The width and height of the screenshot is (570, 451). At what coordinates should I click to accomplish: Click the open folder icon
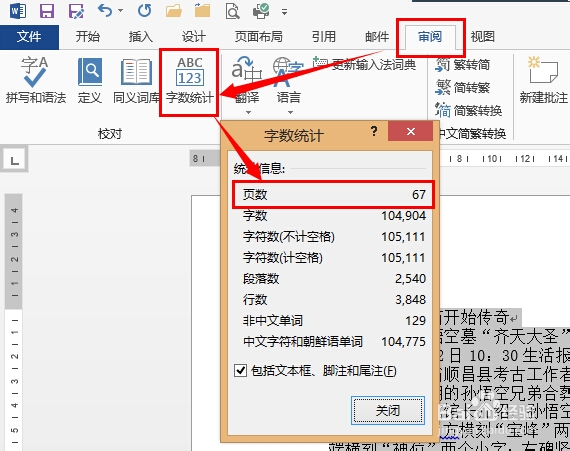click(x=174, y=11)
